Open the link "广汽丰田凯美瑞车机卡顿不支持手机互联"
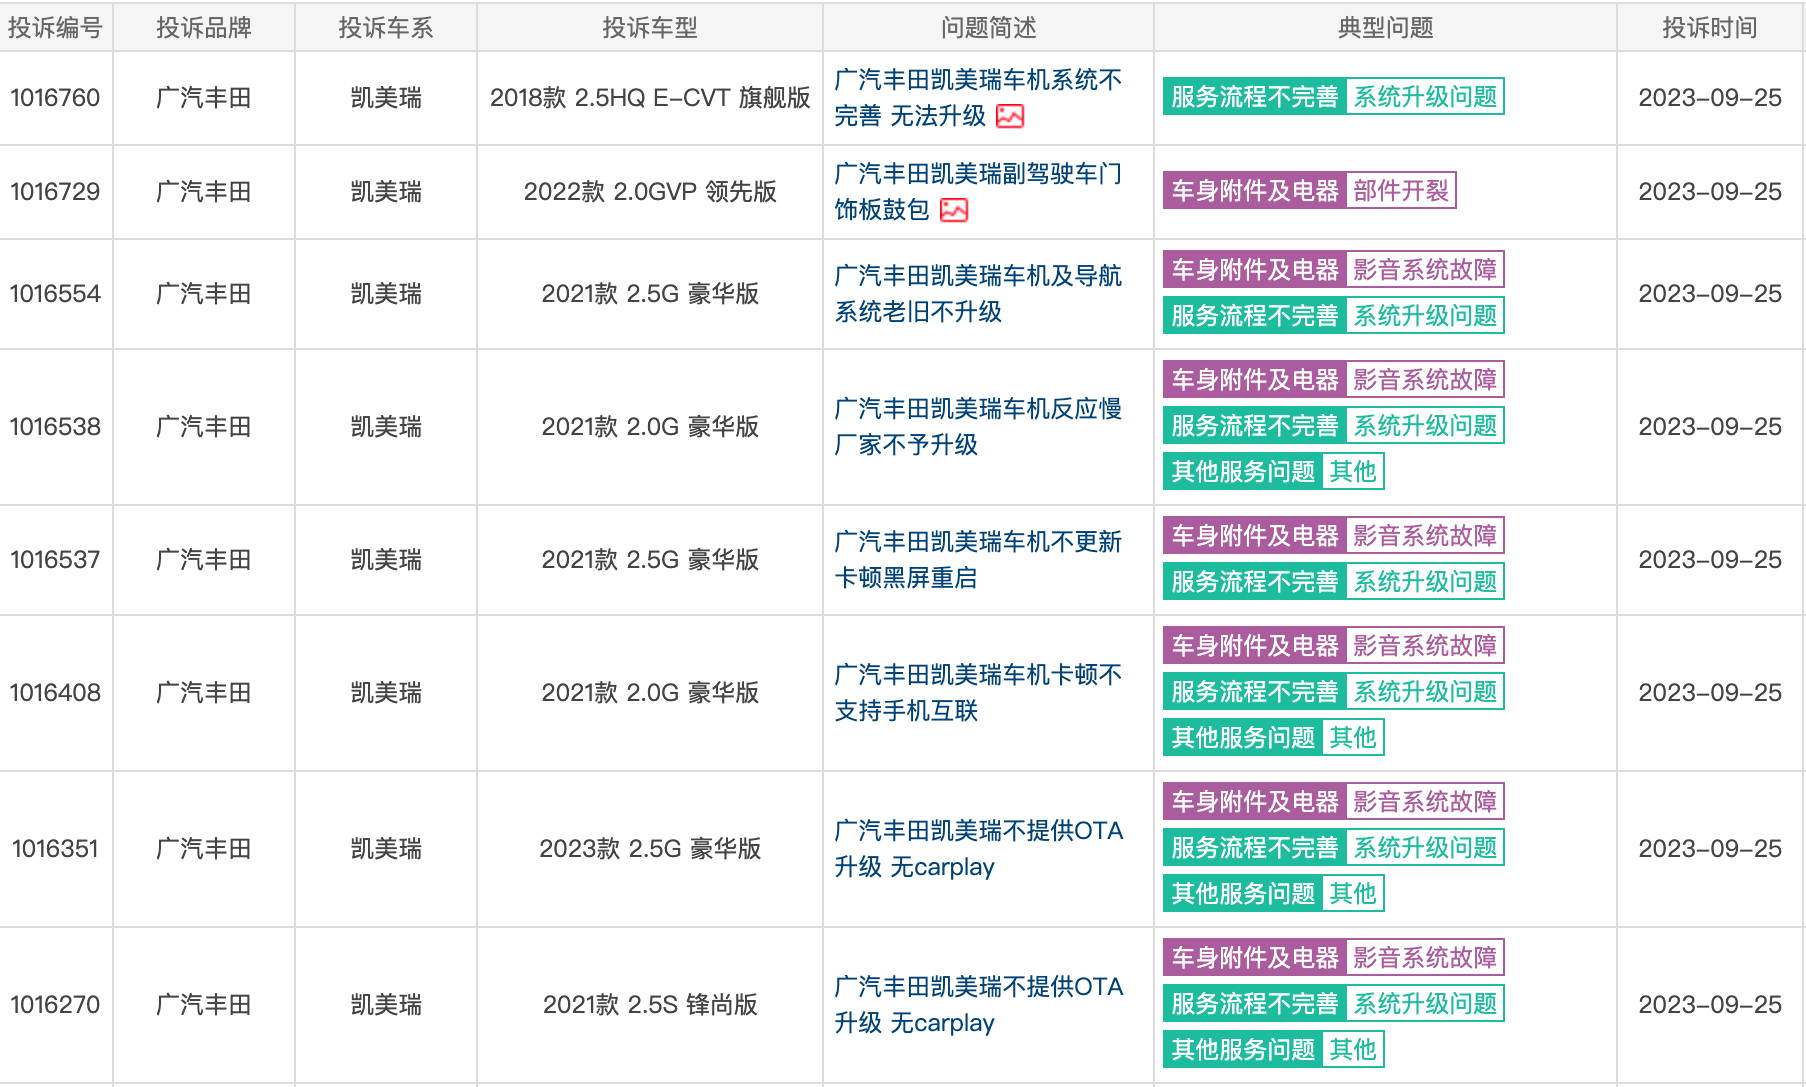Screen dimensions: 1806x1087 [x=978, y=693]
